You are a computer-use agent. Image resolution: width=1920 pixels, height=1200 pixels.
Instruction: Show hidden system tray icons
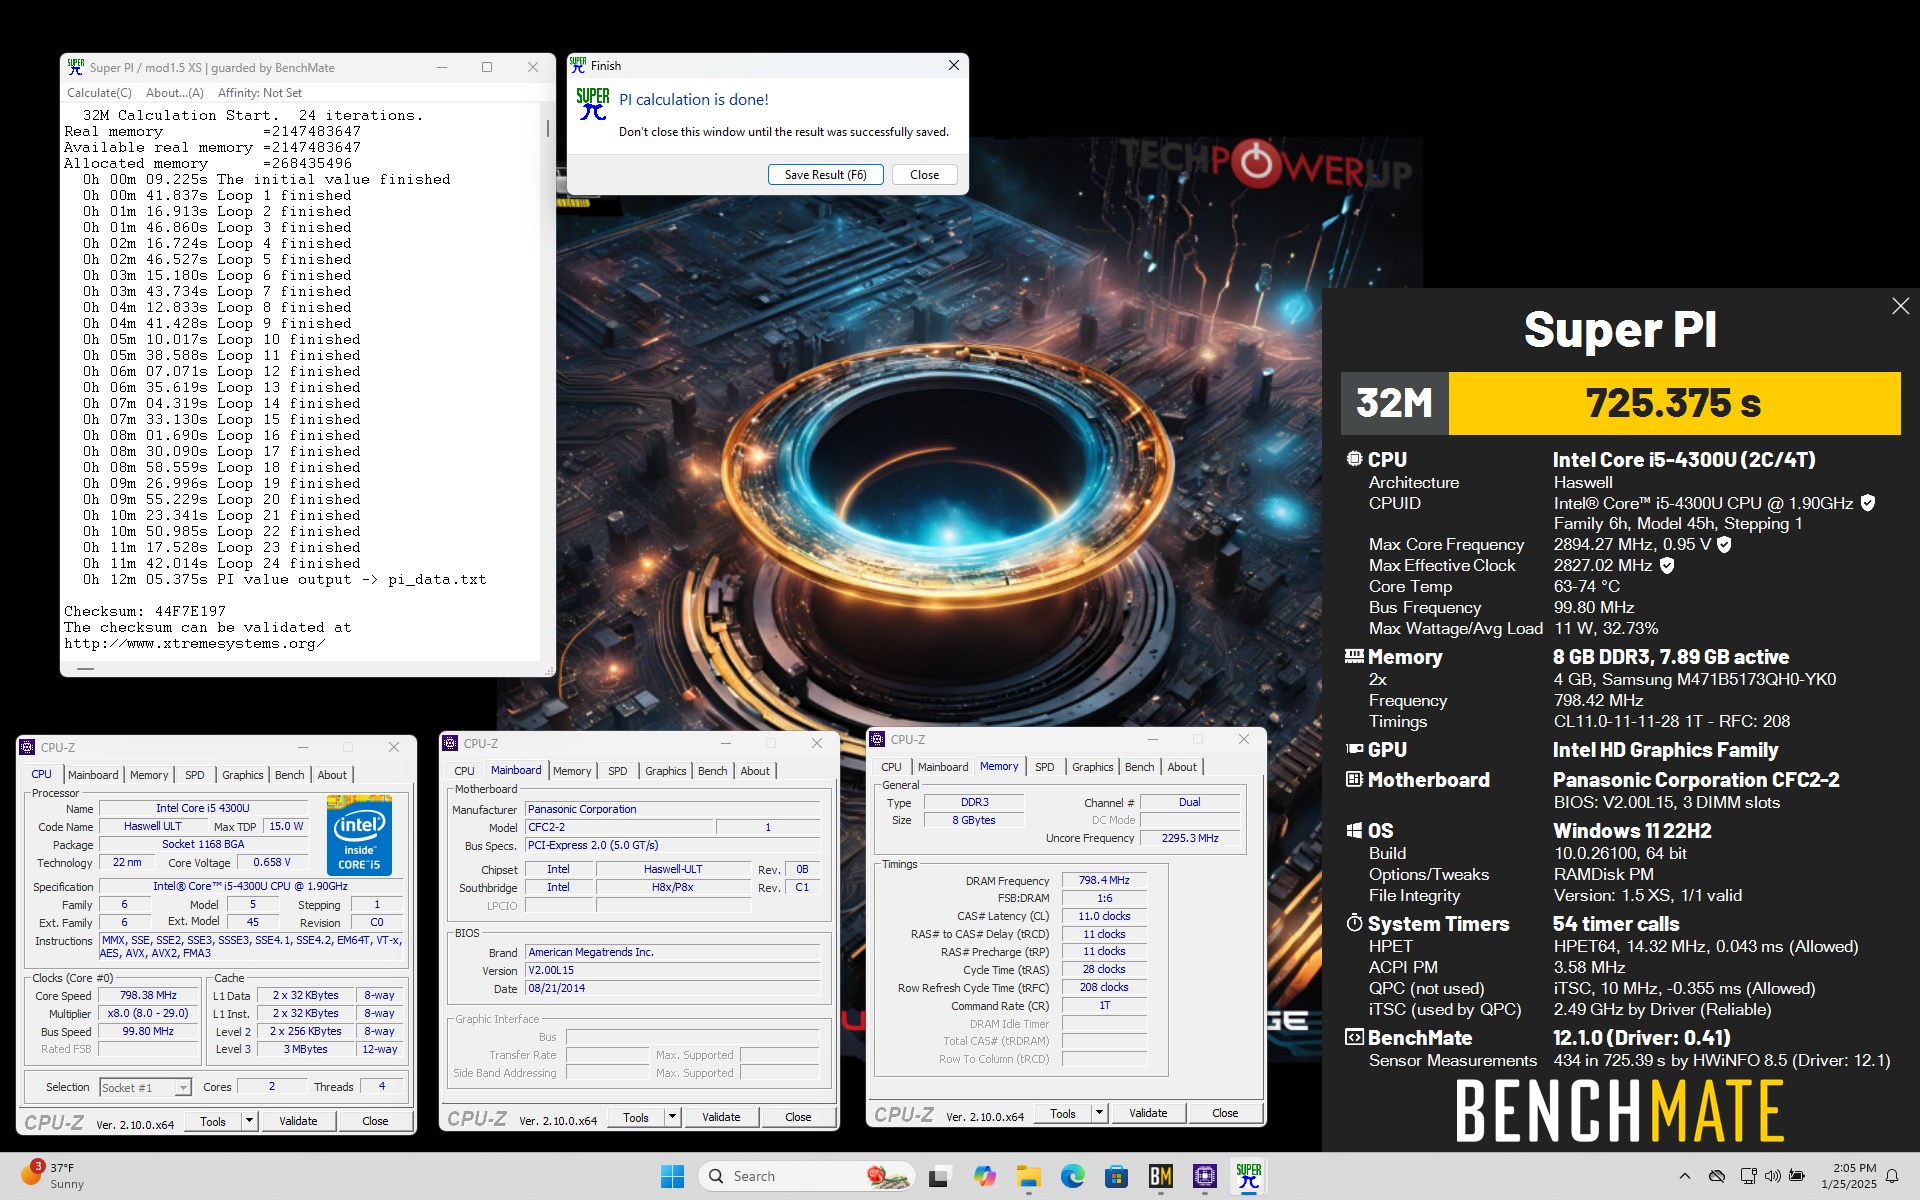(x=1684, y=1176)
